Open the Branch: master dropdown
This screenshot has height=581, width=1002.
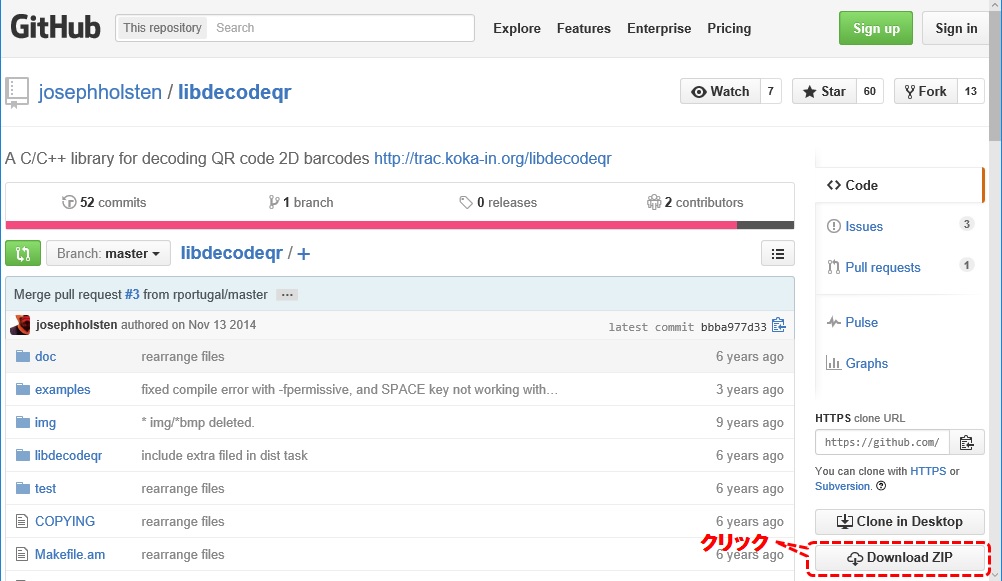click(108, 254)
